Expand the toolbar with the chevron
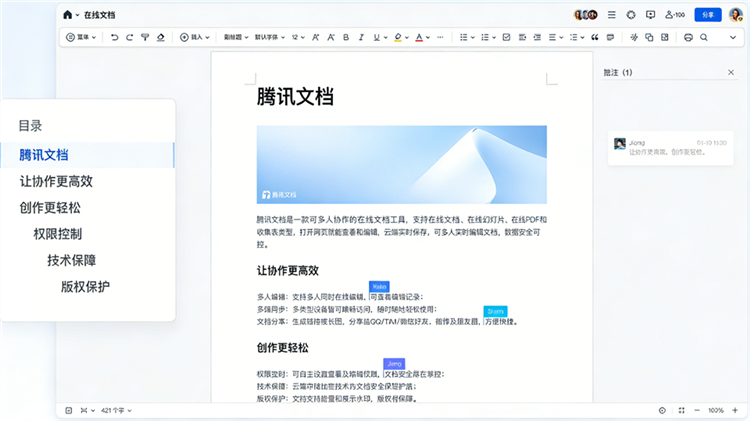 [733, 37]
